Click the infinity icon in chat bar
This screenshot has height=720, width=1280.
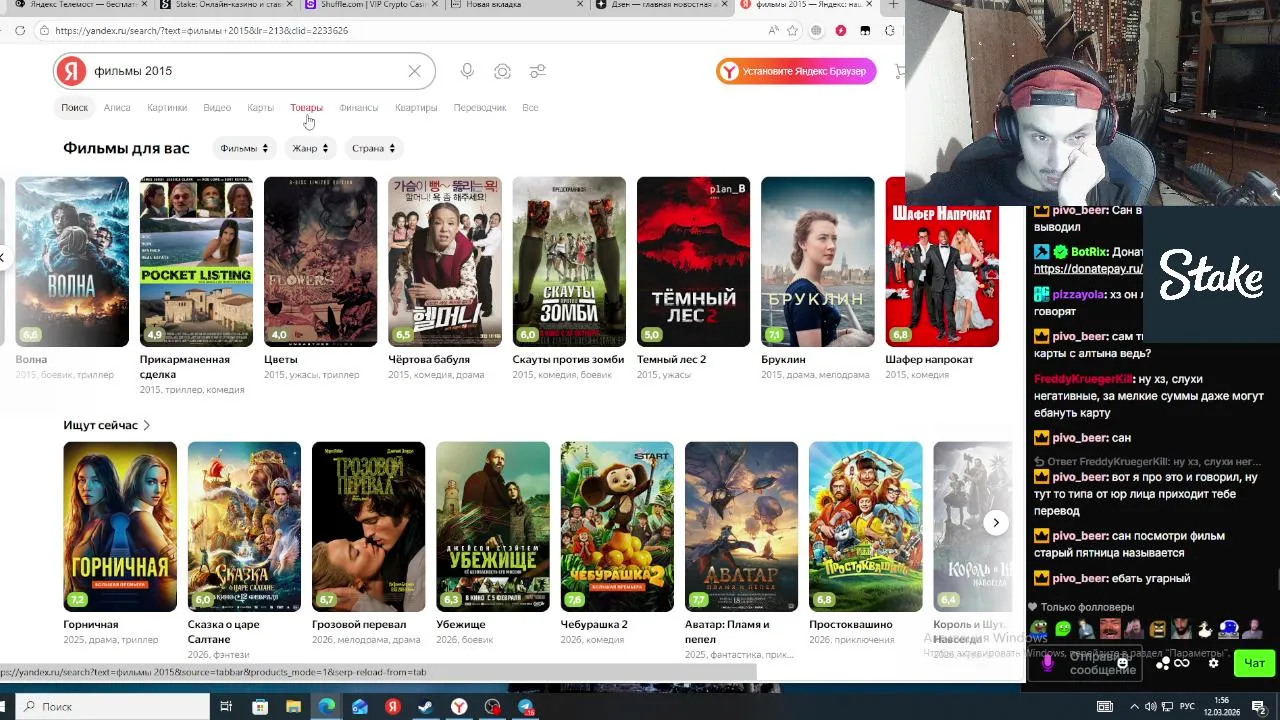pos(1181,663)
